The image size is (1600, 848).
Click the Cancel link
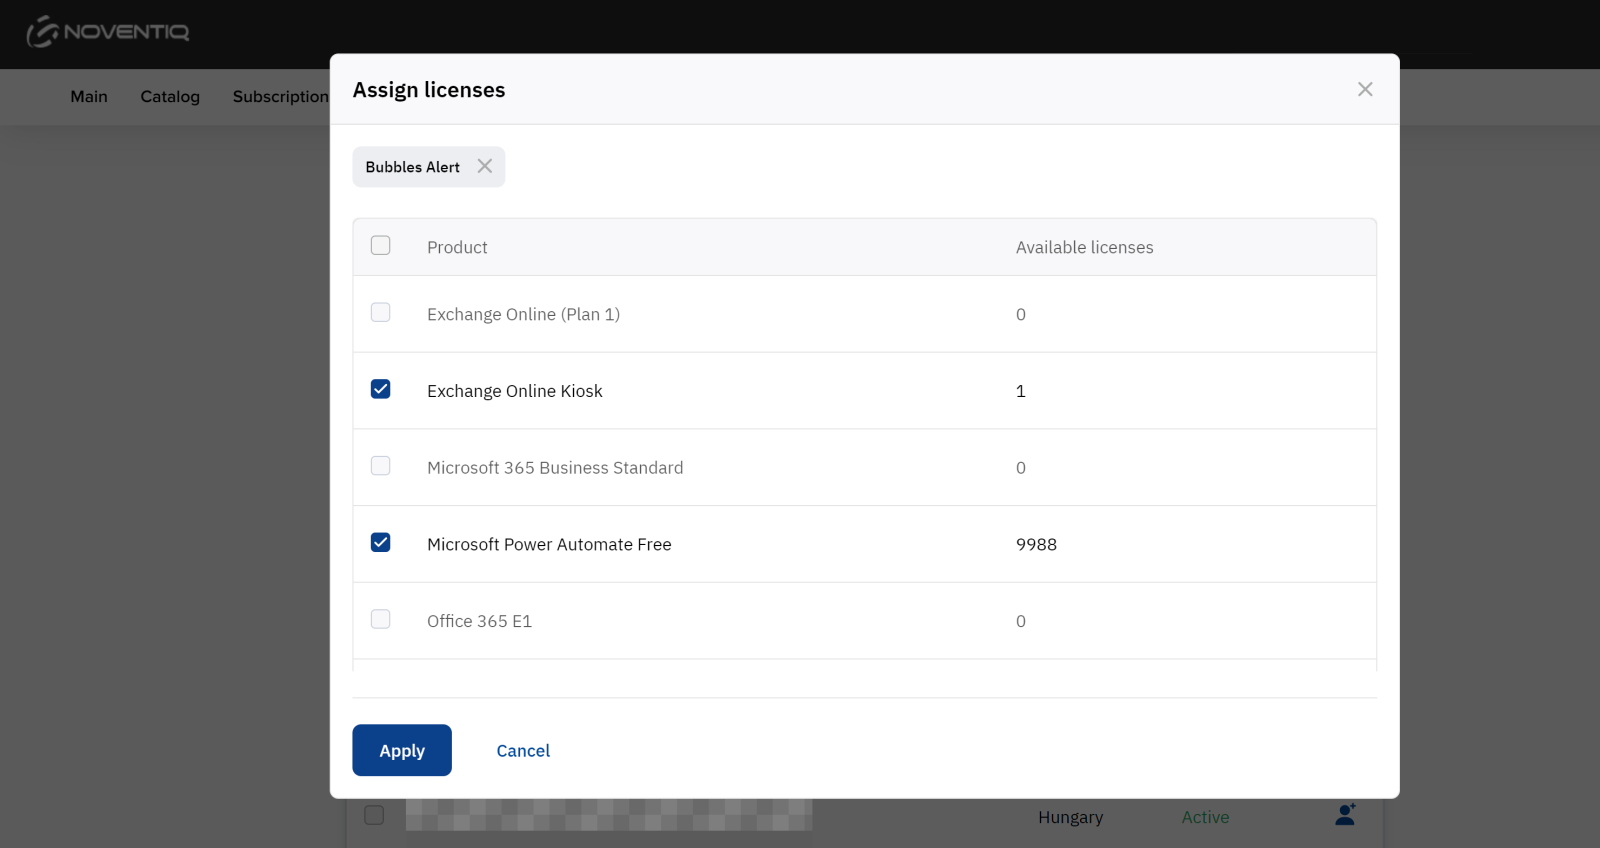(523, 751)
